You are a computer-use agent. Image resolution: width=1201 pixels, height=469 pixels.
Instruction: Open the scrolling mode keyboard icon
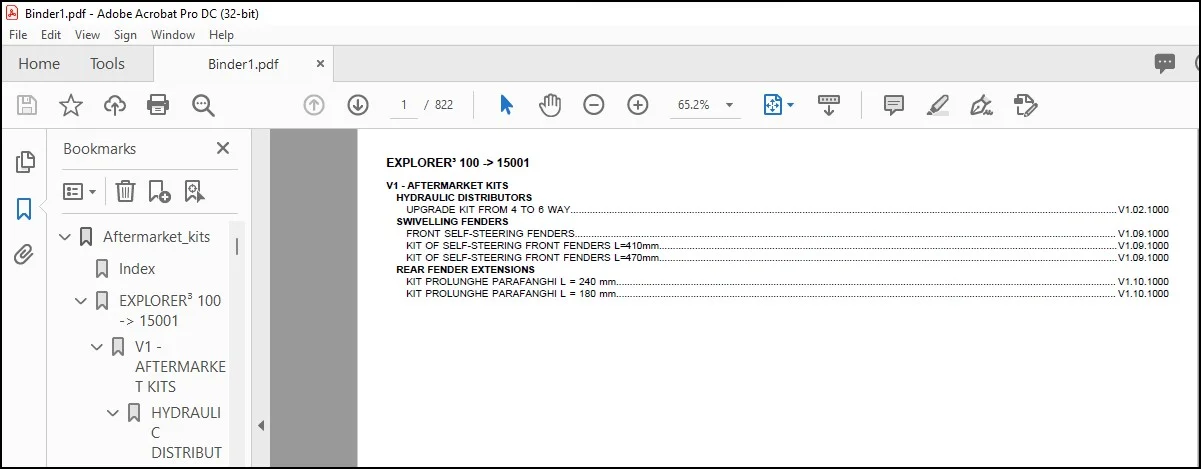(x=829, y=105)
